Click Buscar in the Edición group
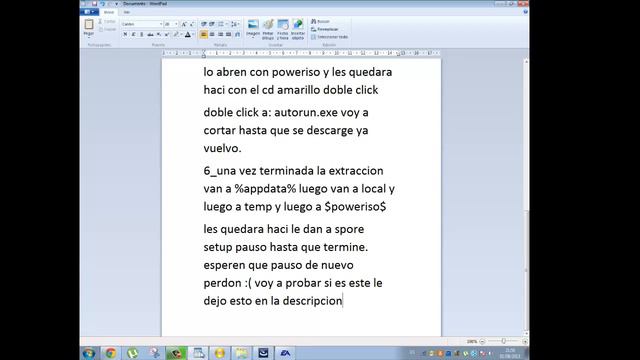Image resolution: width=640 pixels, height=360 pixels. [x=320, y=21]
